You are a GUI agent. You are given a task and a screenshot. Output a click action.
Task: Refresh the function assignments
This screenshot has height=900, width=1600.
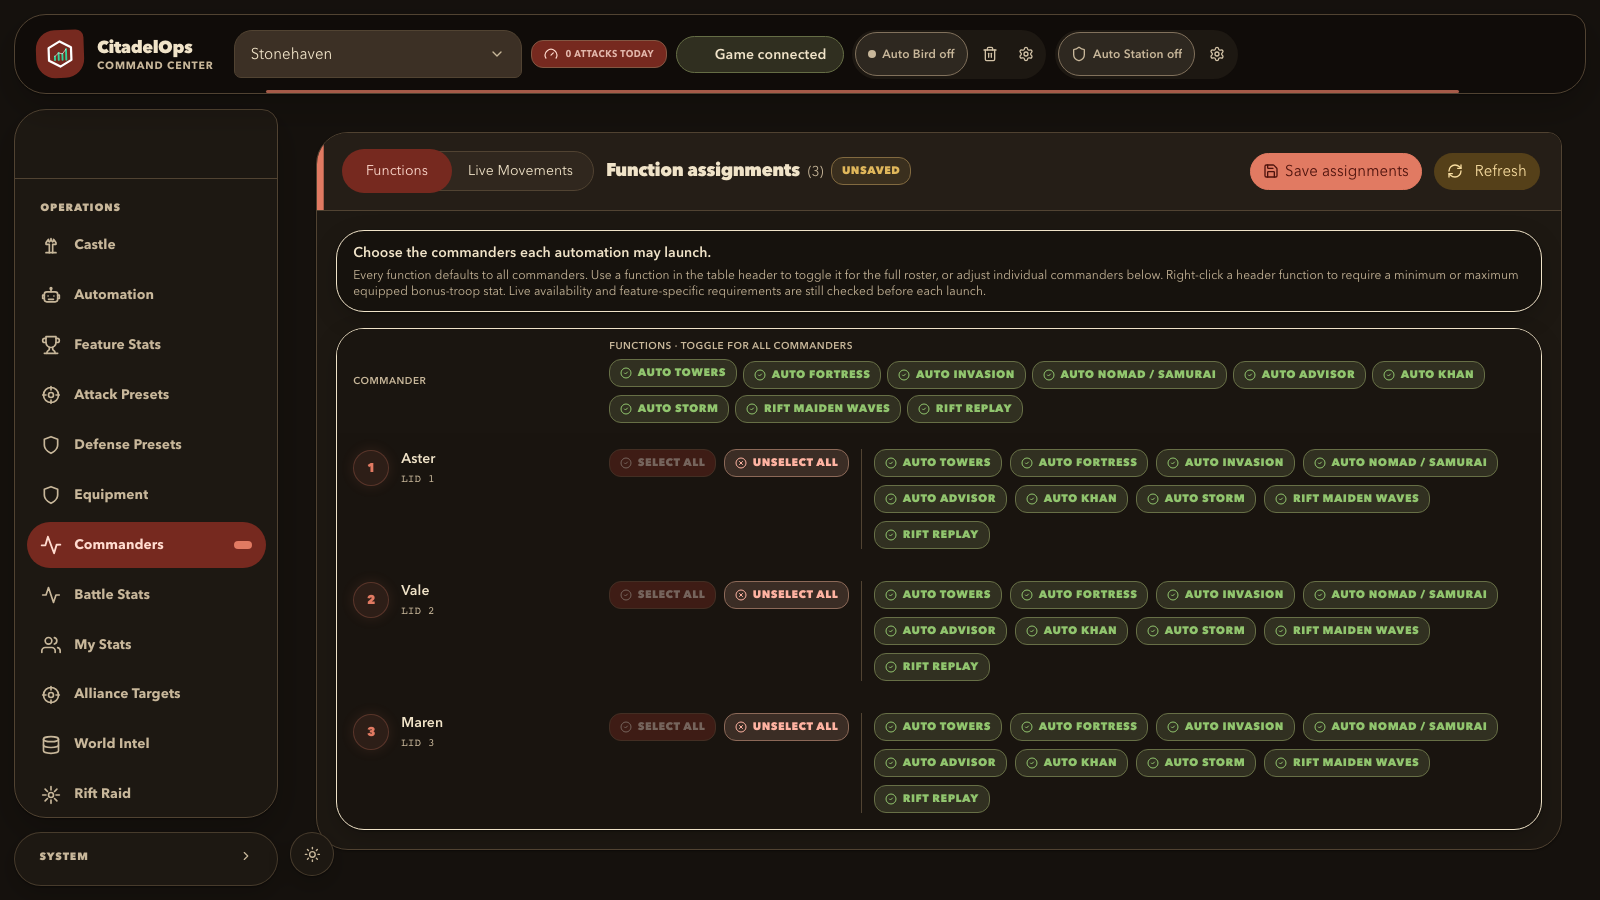pyautogui.click(x=1487, y=171)
